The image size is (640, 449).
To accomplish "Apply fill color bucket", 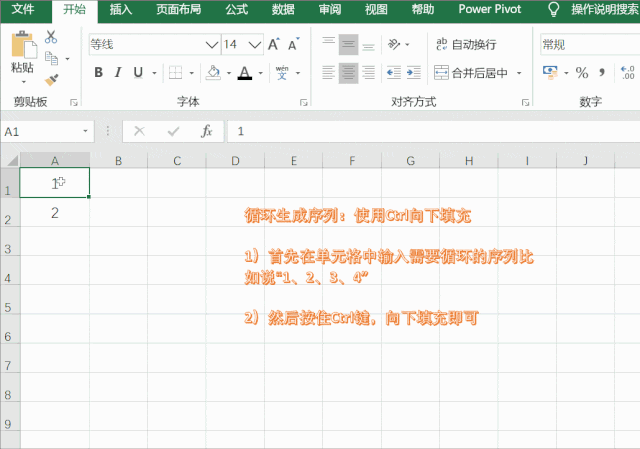I will 213,73.
